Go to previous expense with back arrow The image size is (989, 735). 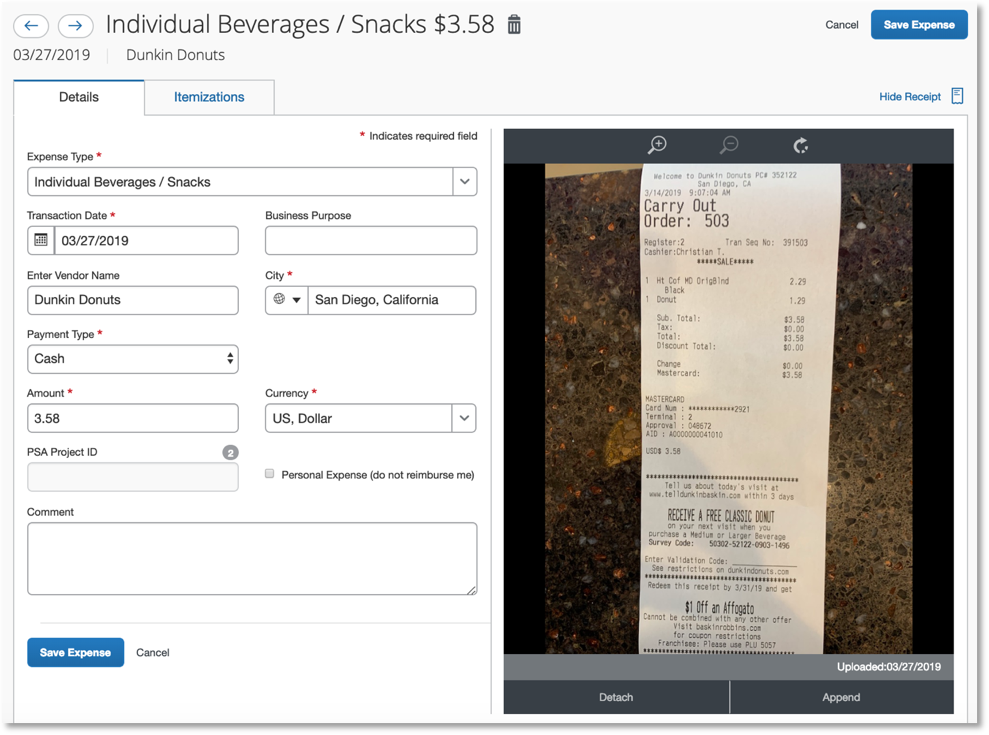coord(31,26)
